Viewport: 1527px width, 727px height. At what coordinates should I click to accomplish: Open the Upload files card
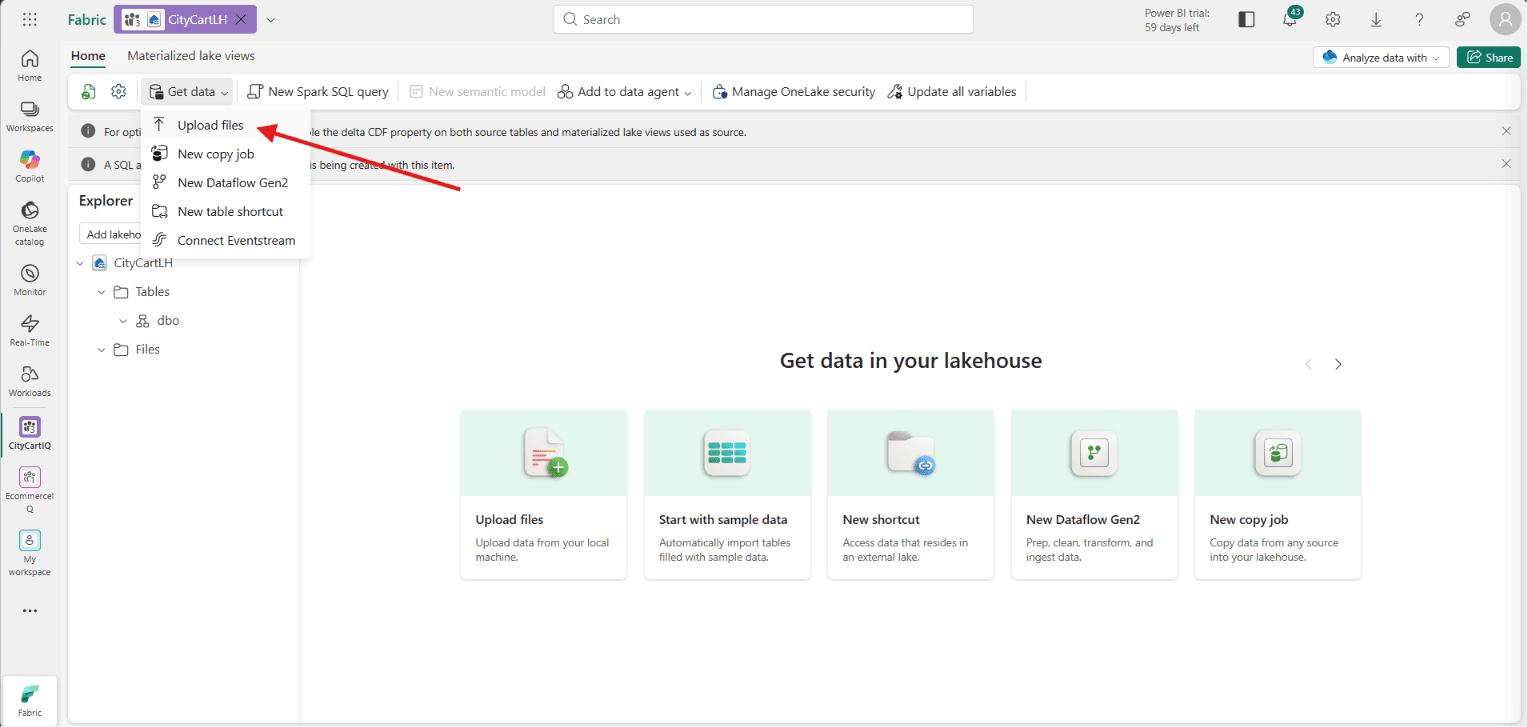[543, 494]
